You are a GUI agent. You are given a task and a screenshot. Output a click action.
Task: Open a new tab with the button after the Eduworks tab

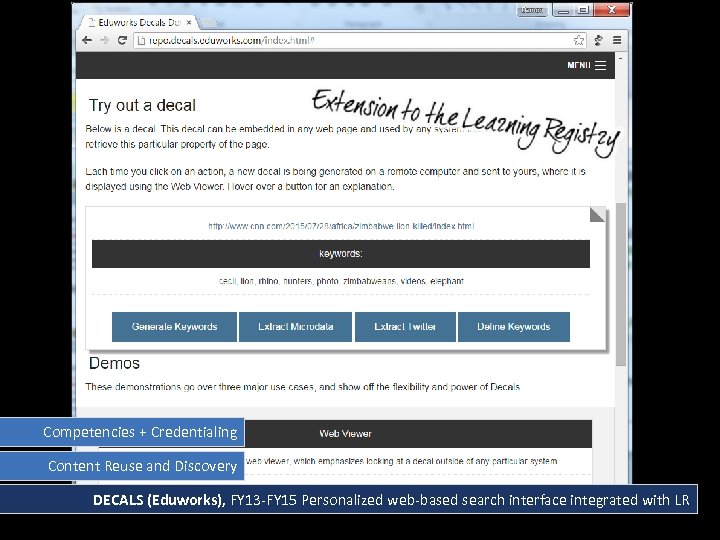coord(209,22)
